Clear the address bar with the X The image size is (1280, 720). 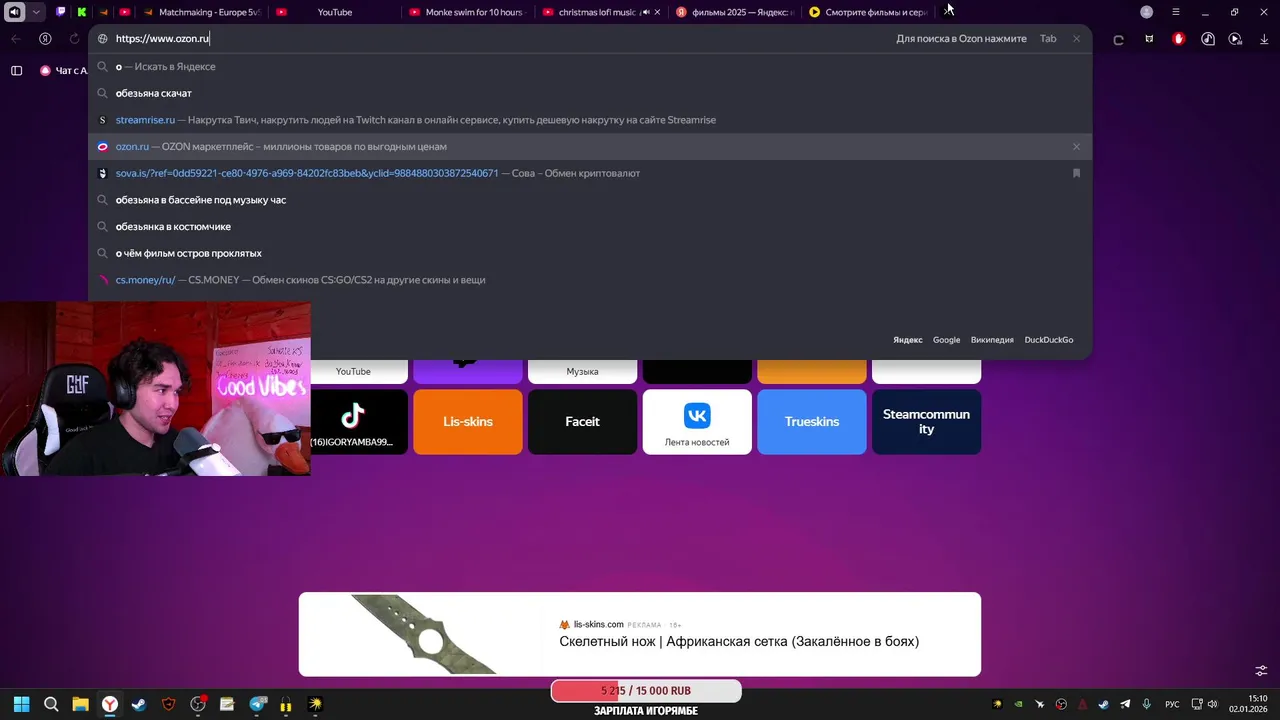(1076, 39)
